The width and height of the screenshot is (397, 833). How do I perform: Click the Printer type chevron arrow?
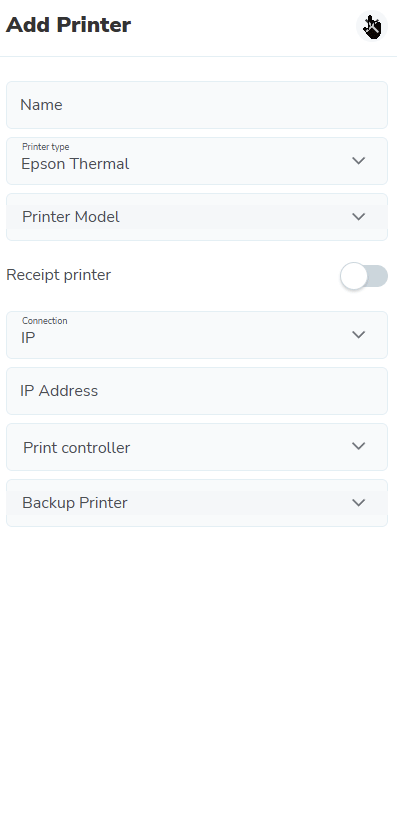coord(359,160)
